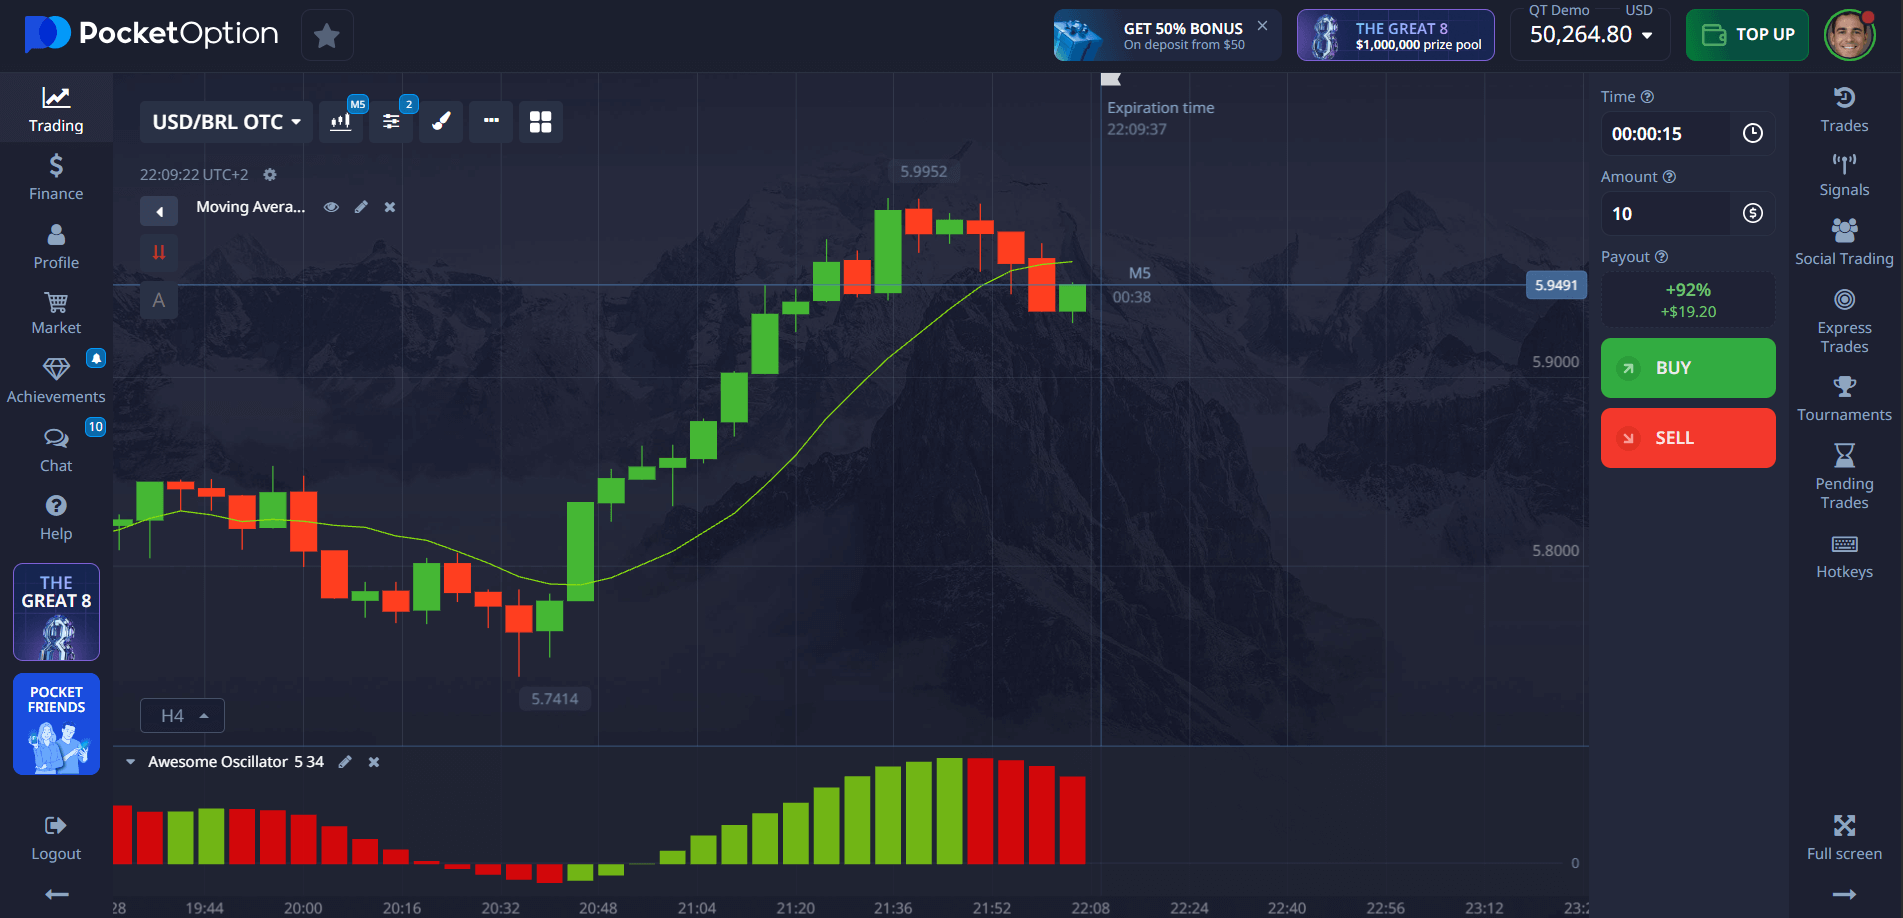1903x918 pixels.
Task: Click the trade amount input field
Action: click(x=1665, y=214)
